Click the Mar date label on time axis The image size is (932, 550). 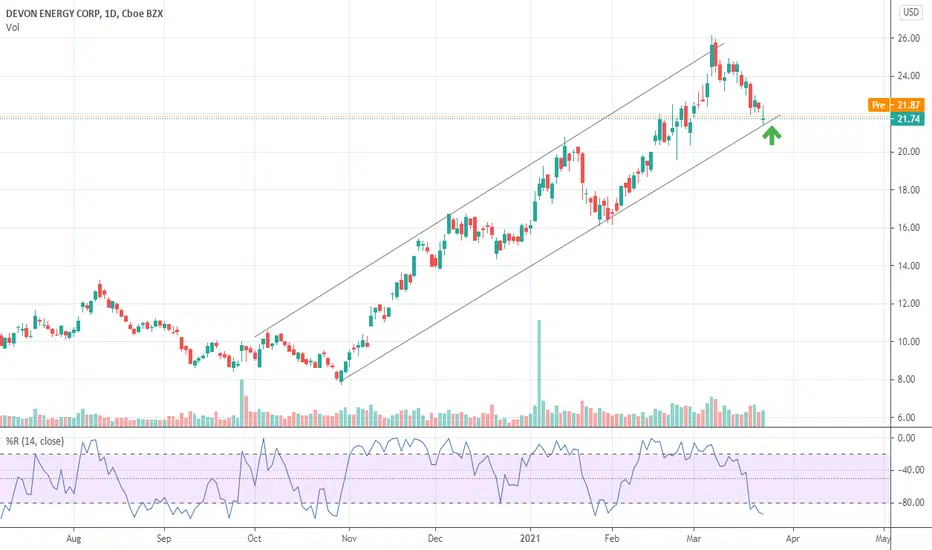tap(694, 539)
